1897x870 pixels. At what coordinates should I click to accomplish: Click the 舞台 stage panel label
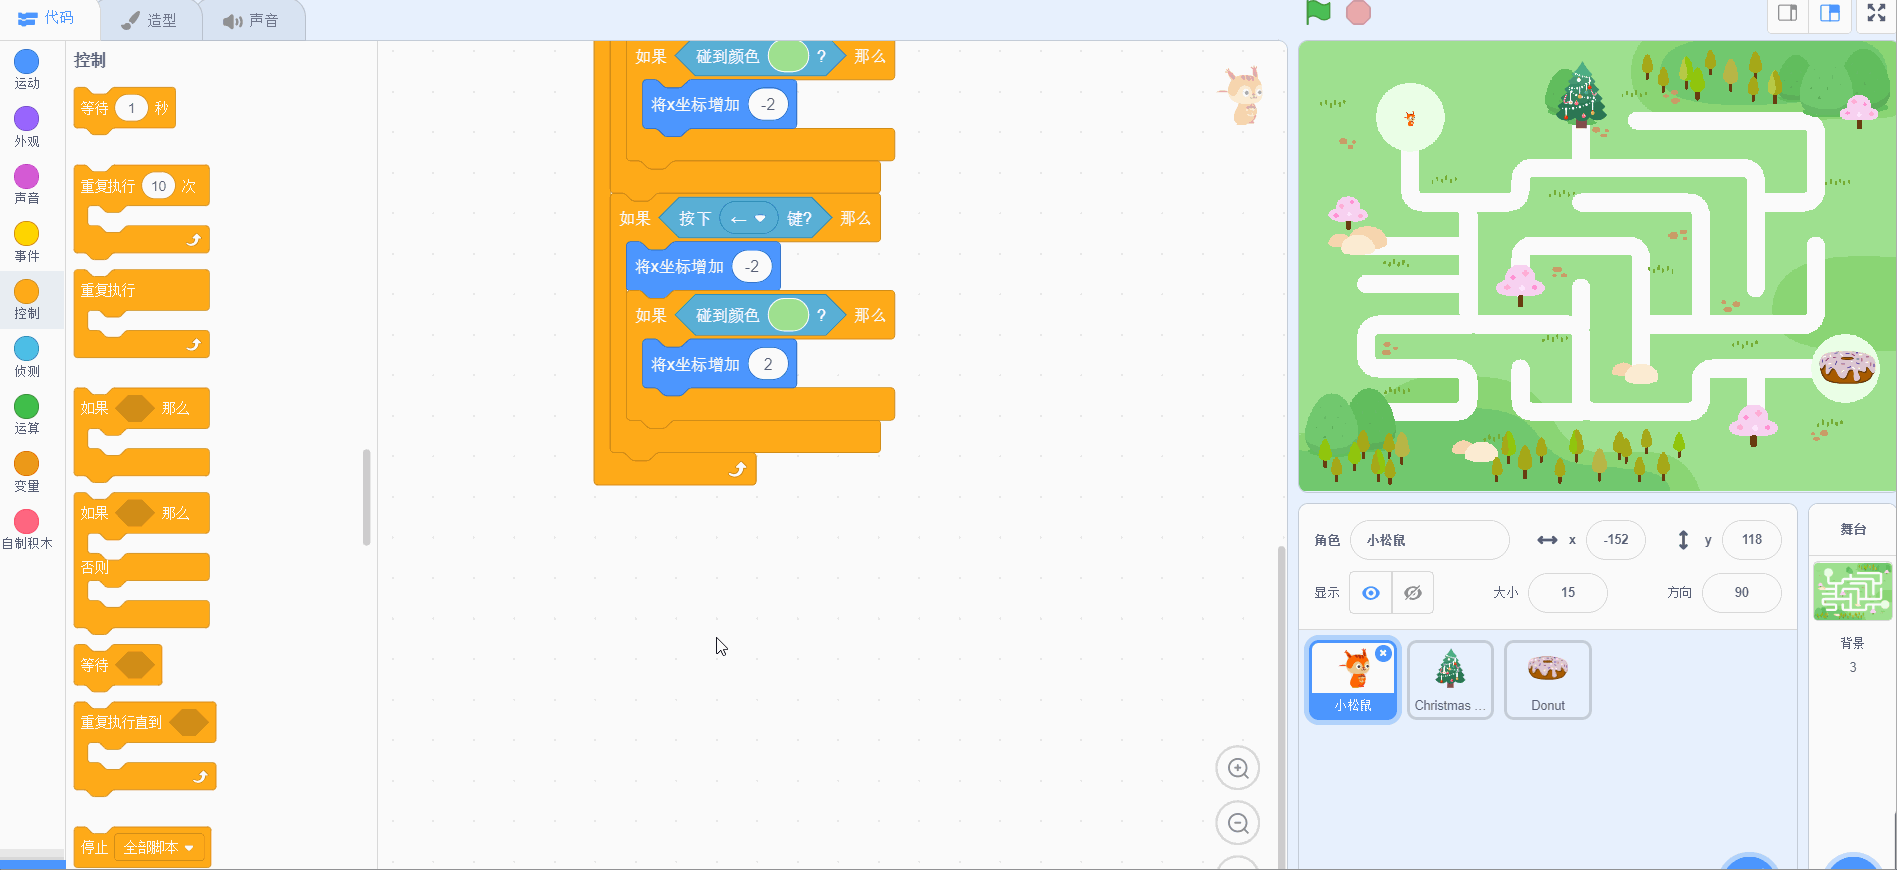click(1853, 529)
